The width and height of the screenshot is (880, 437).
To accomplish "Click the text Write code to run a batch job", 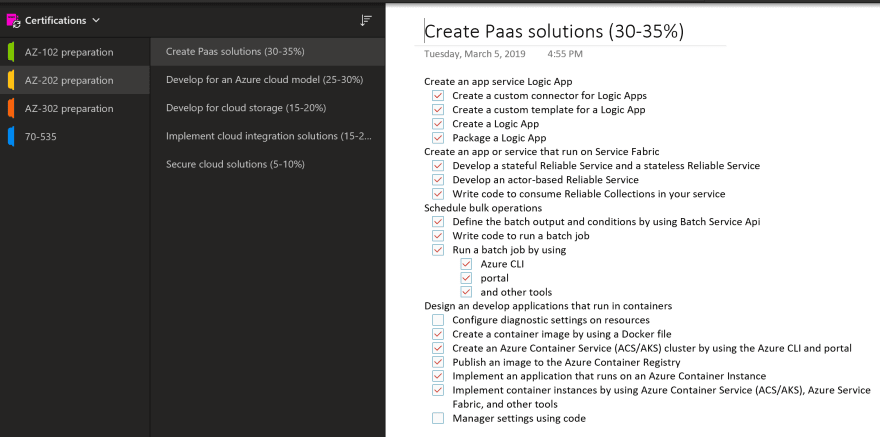I will (521, 236).
